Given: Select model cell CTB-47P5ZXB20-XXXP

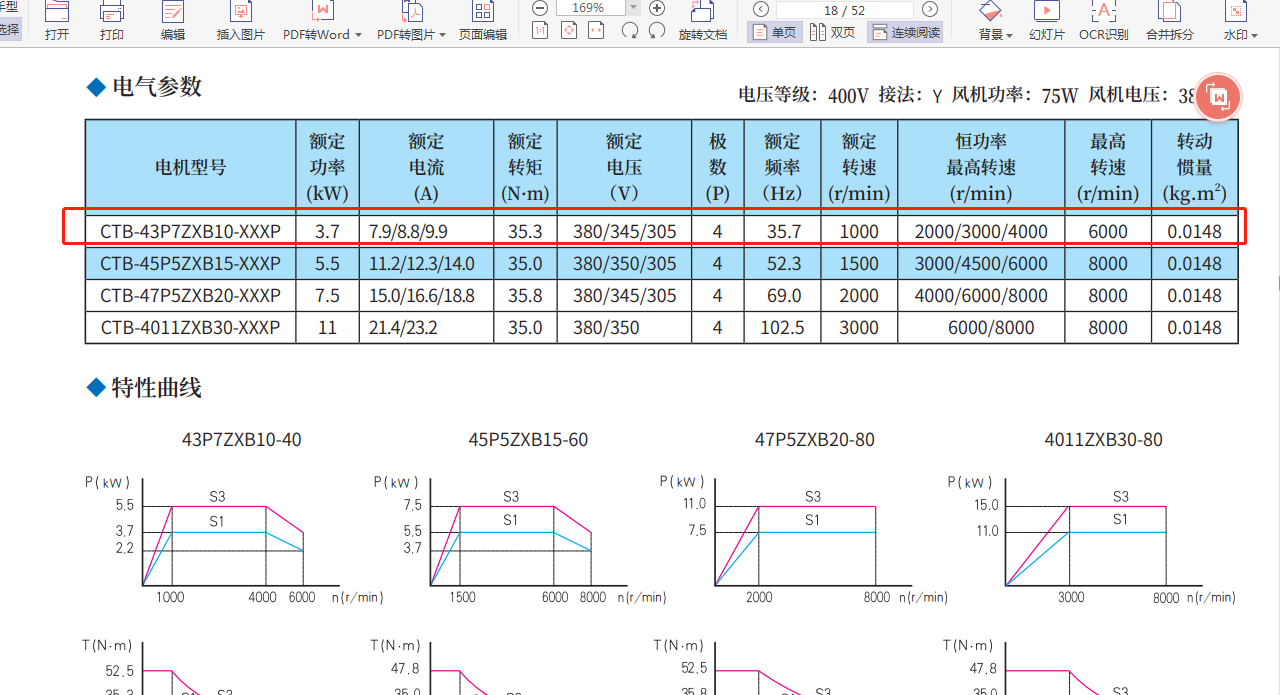Looking at the screenshot, I should point(190,296).
